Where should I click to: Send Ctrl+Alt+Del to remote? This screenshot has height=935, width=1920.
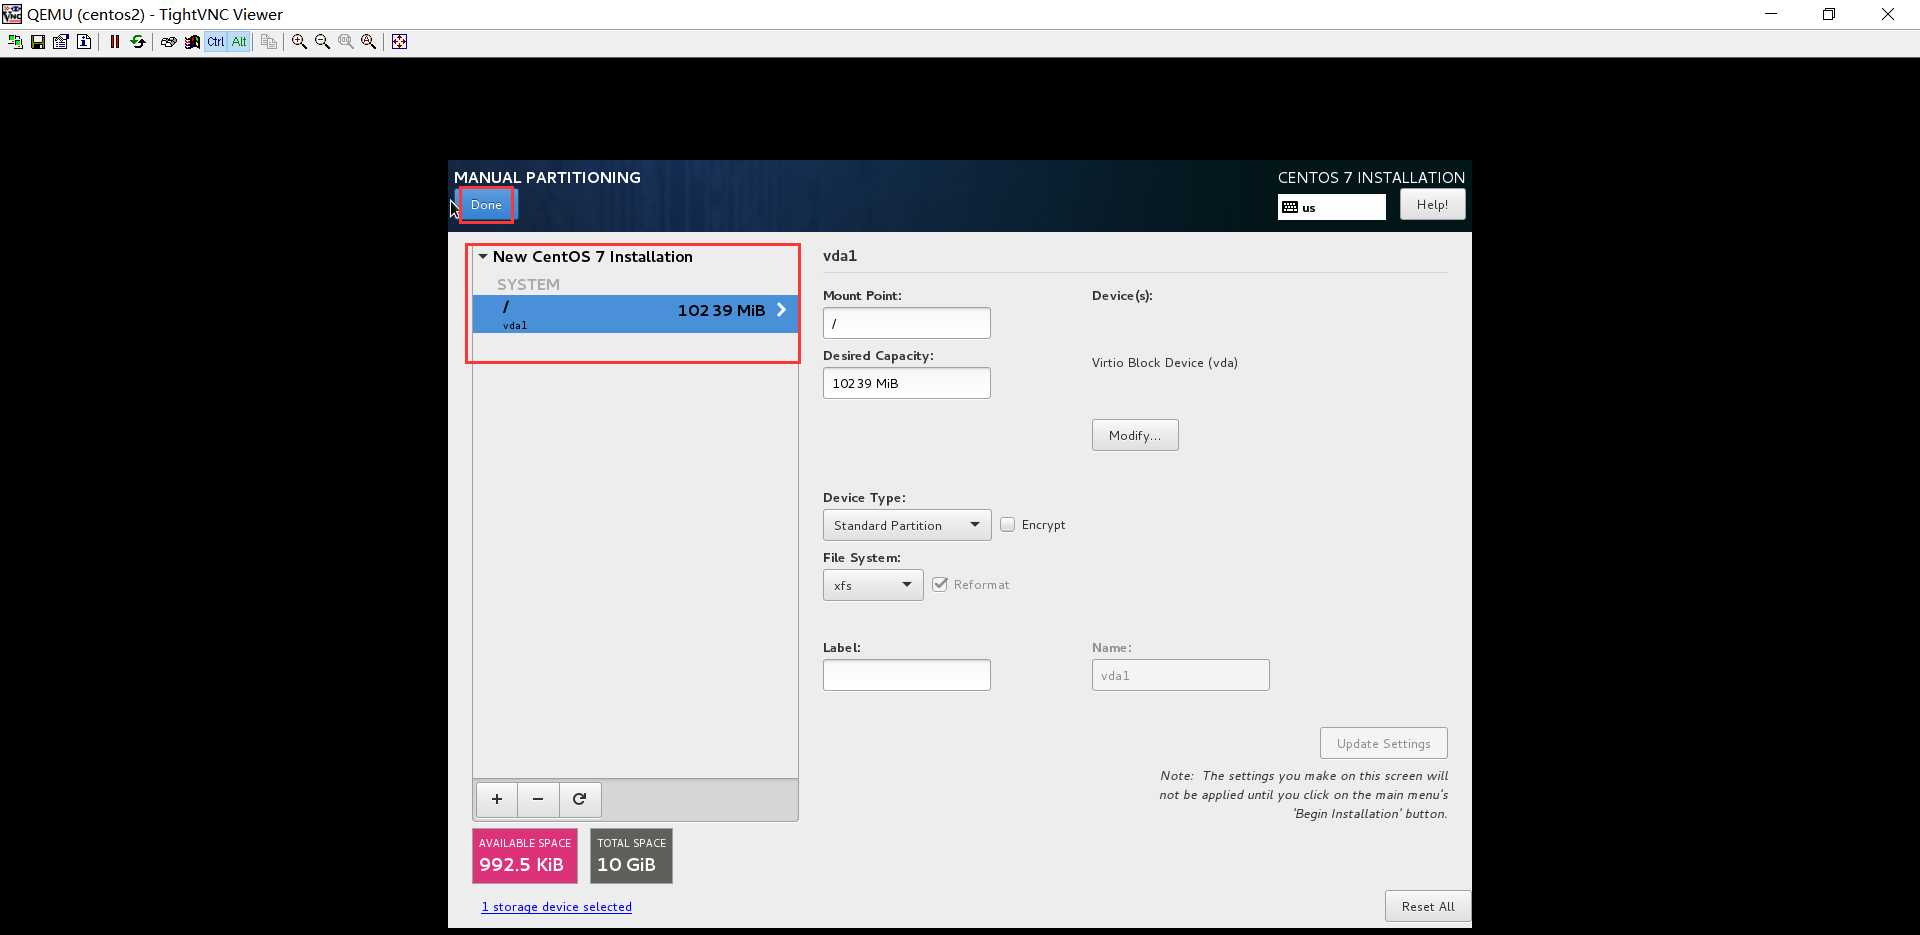coord(169,42)
